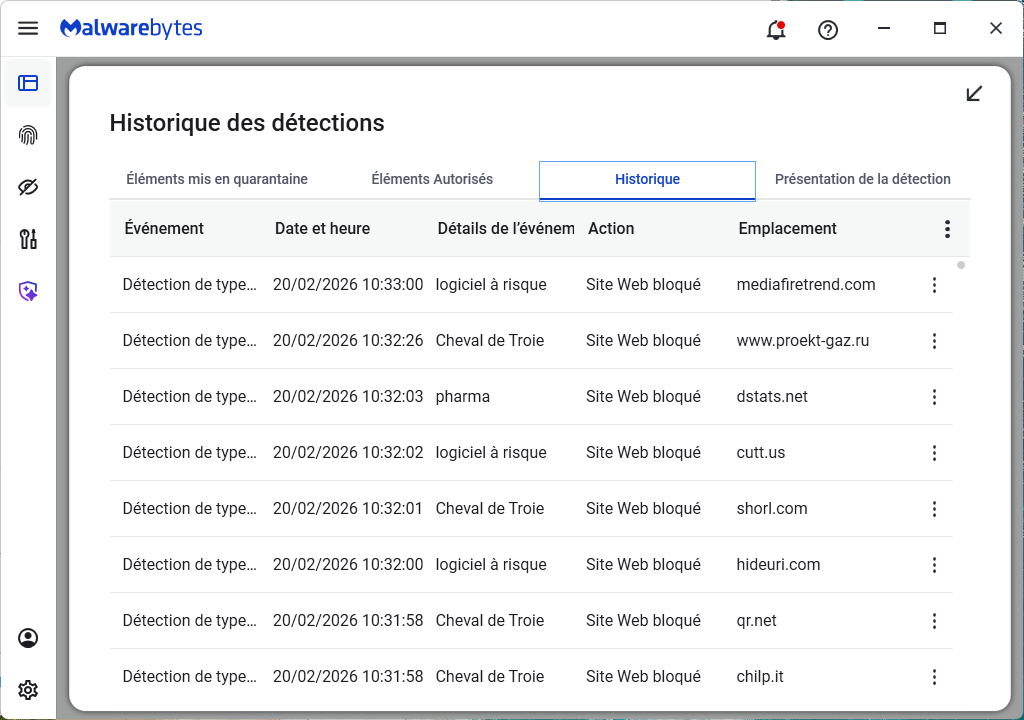Open options menu for mediafiretrend.com row
1024x720 pixels.
point(934,285)
